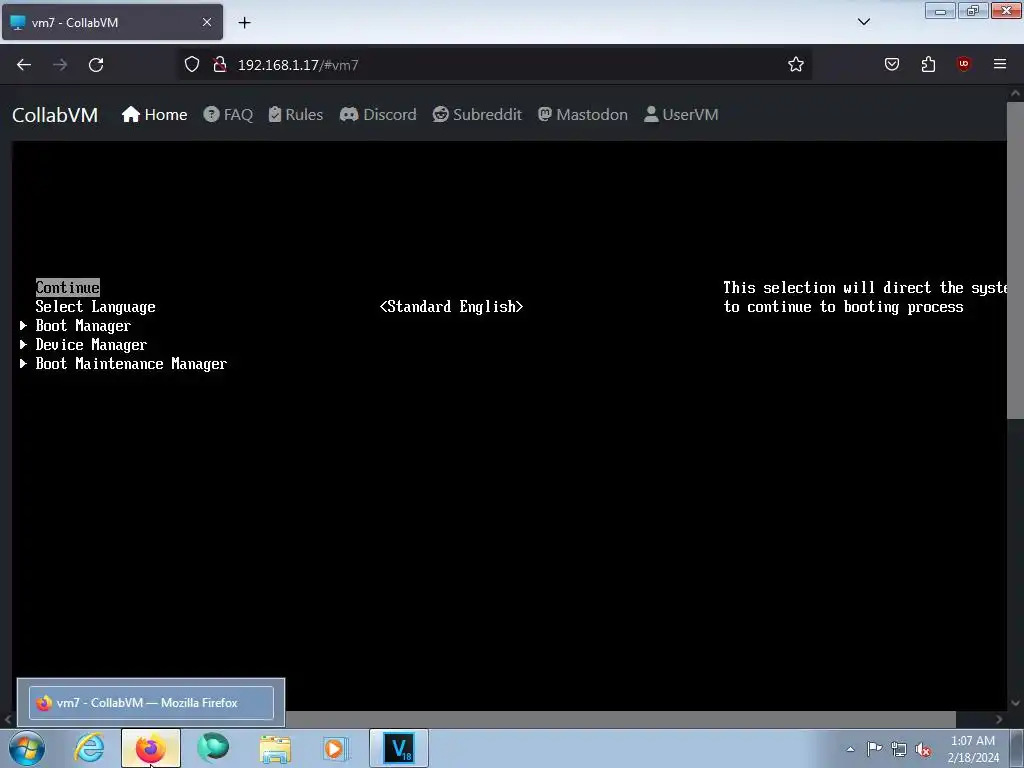Open Windows Explorer folder taskbar icon
1024x768 pixels.
pos(276,749)
